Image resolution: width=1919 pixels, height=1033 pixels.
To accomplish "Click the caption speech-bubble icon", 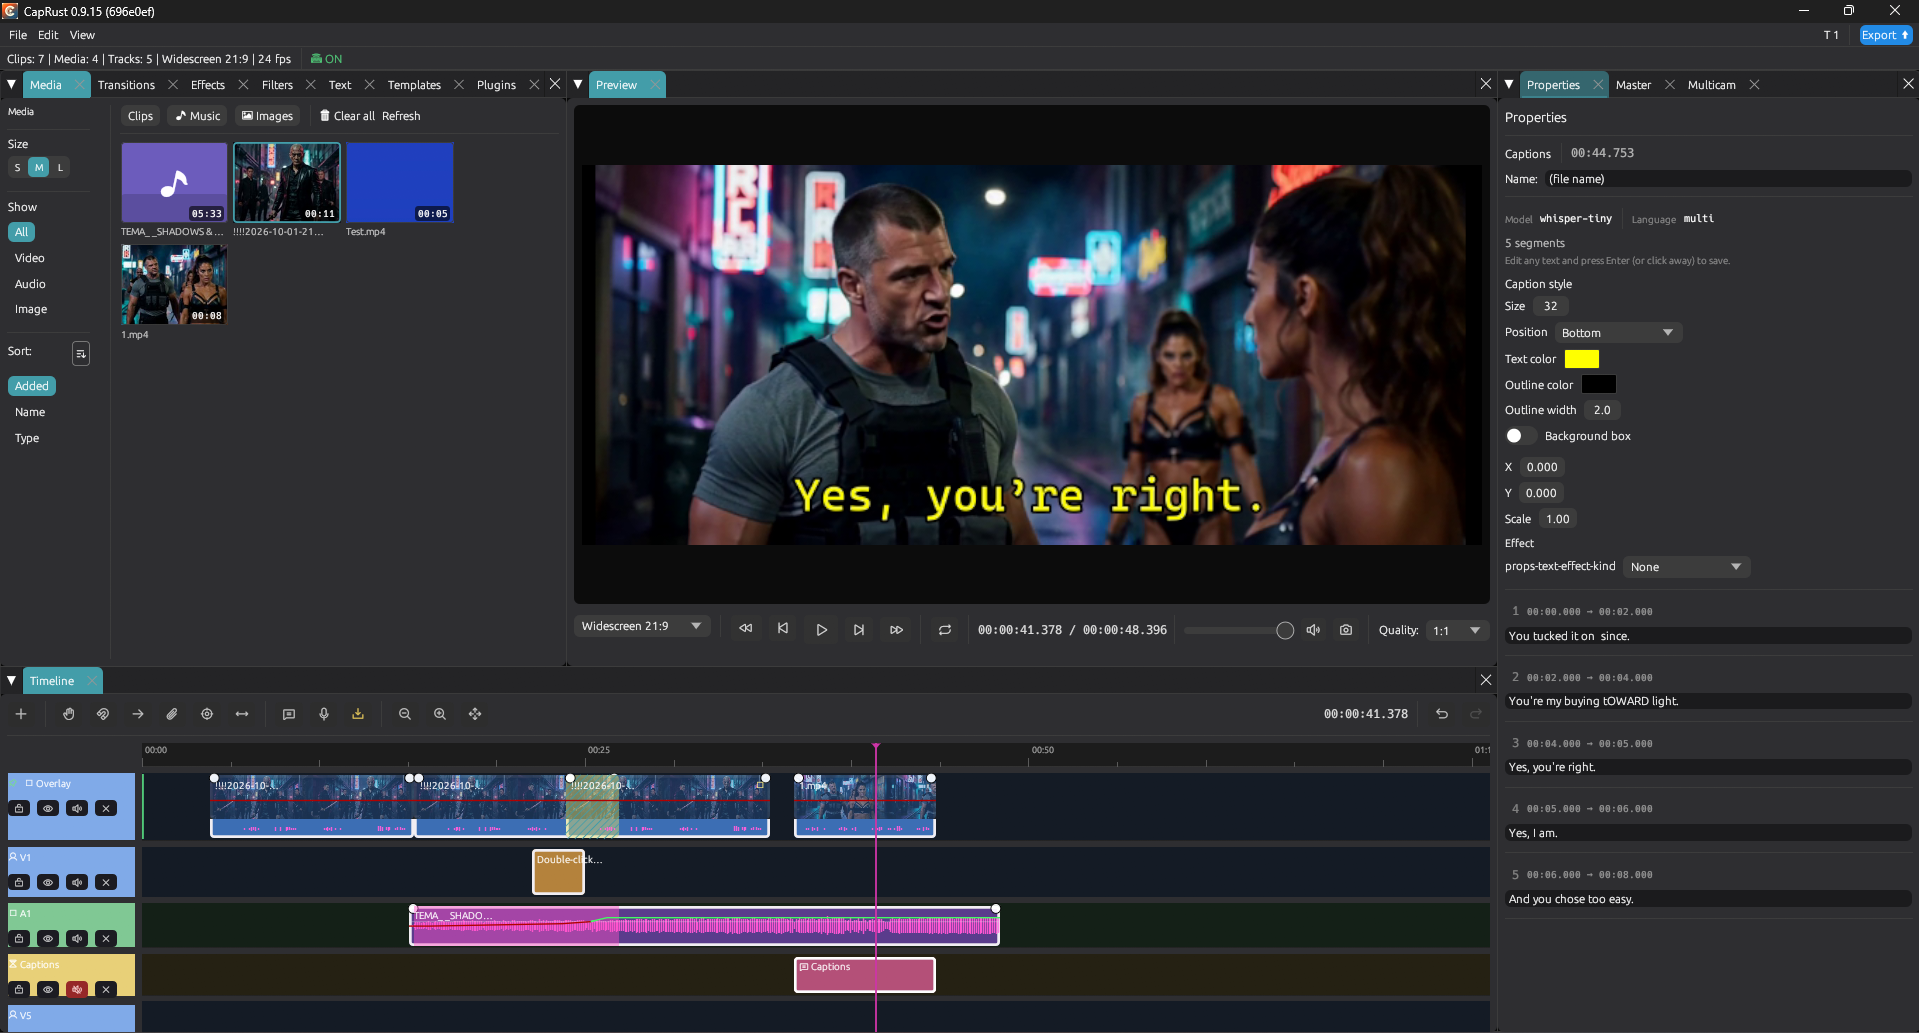I will click(289, 714).
